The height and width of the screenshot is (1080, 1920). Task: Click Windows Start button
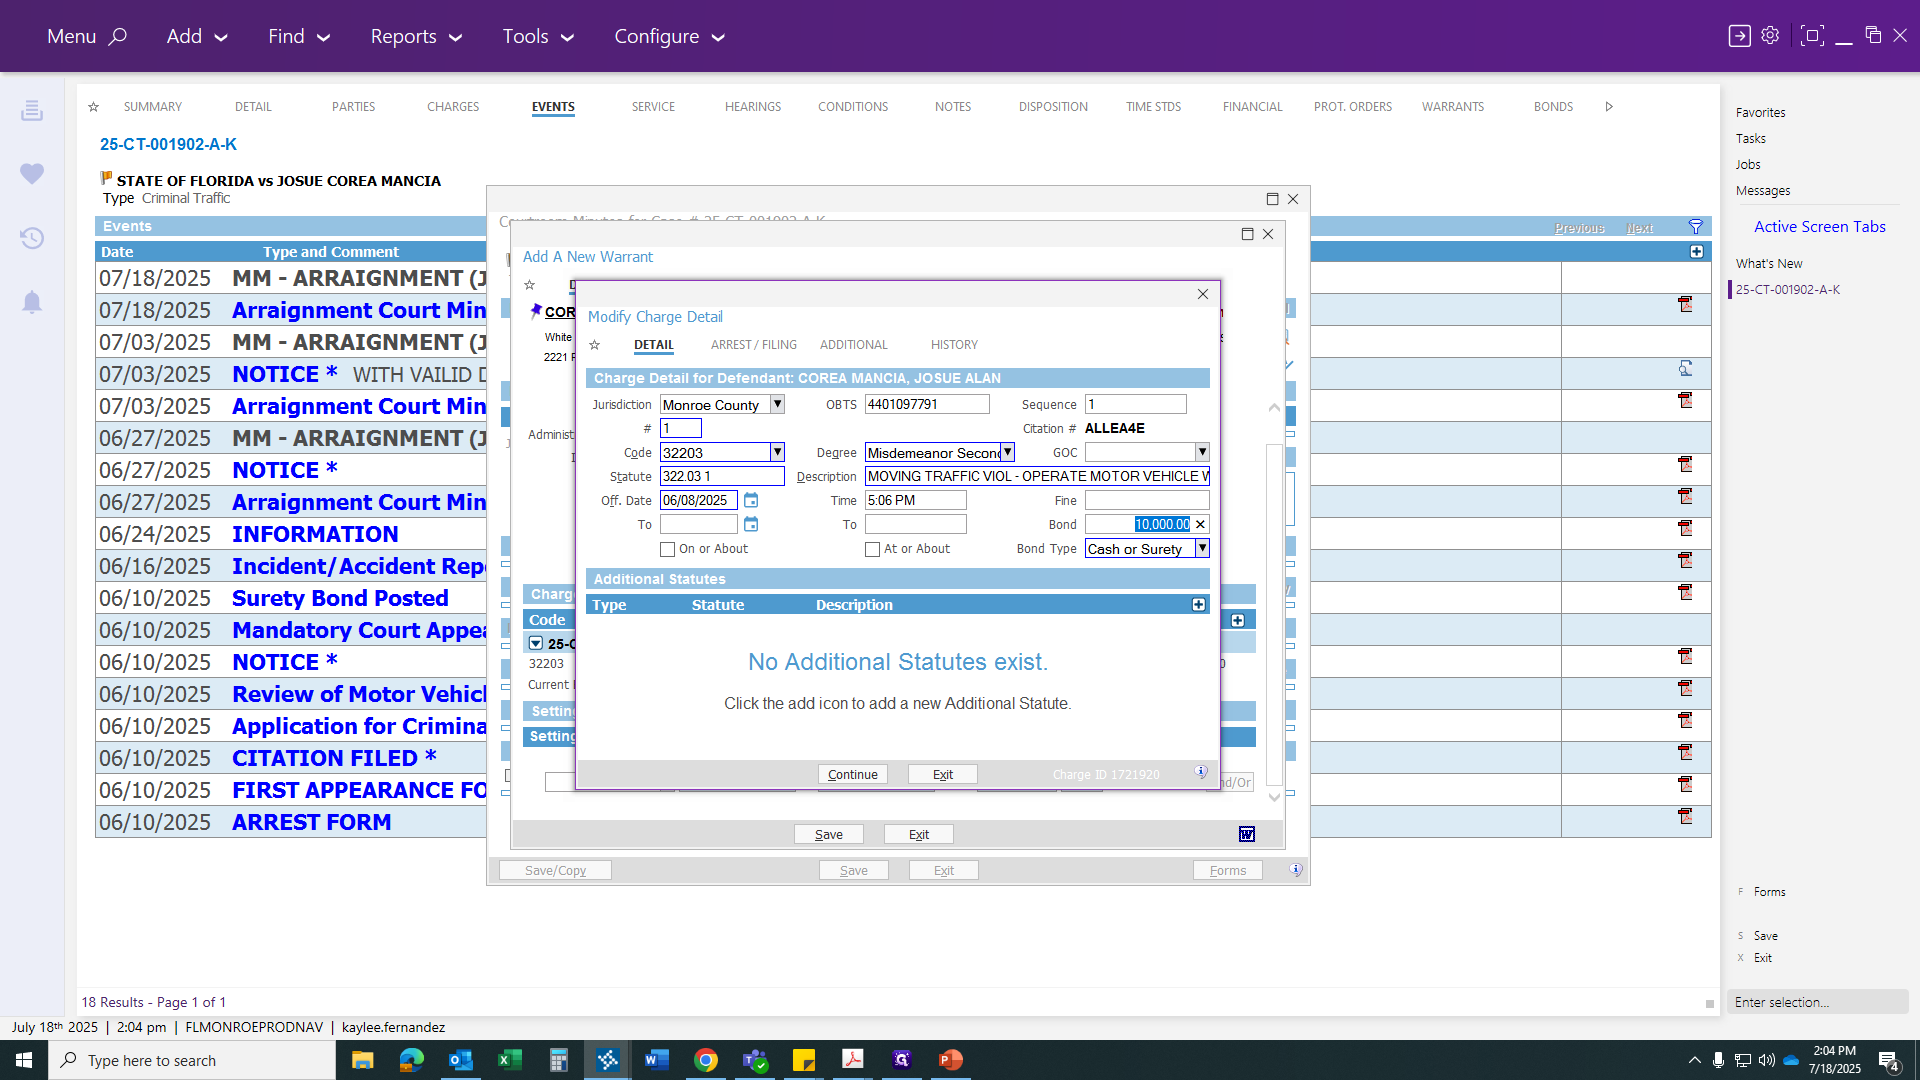[24, 1060]
